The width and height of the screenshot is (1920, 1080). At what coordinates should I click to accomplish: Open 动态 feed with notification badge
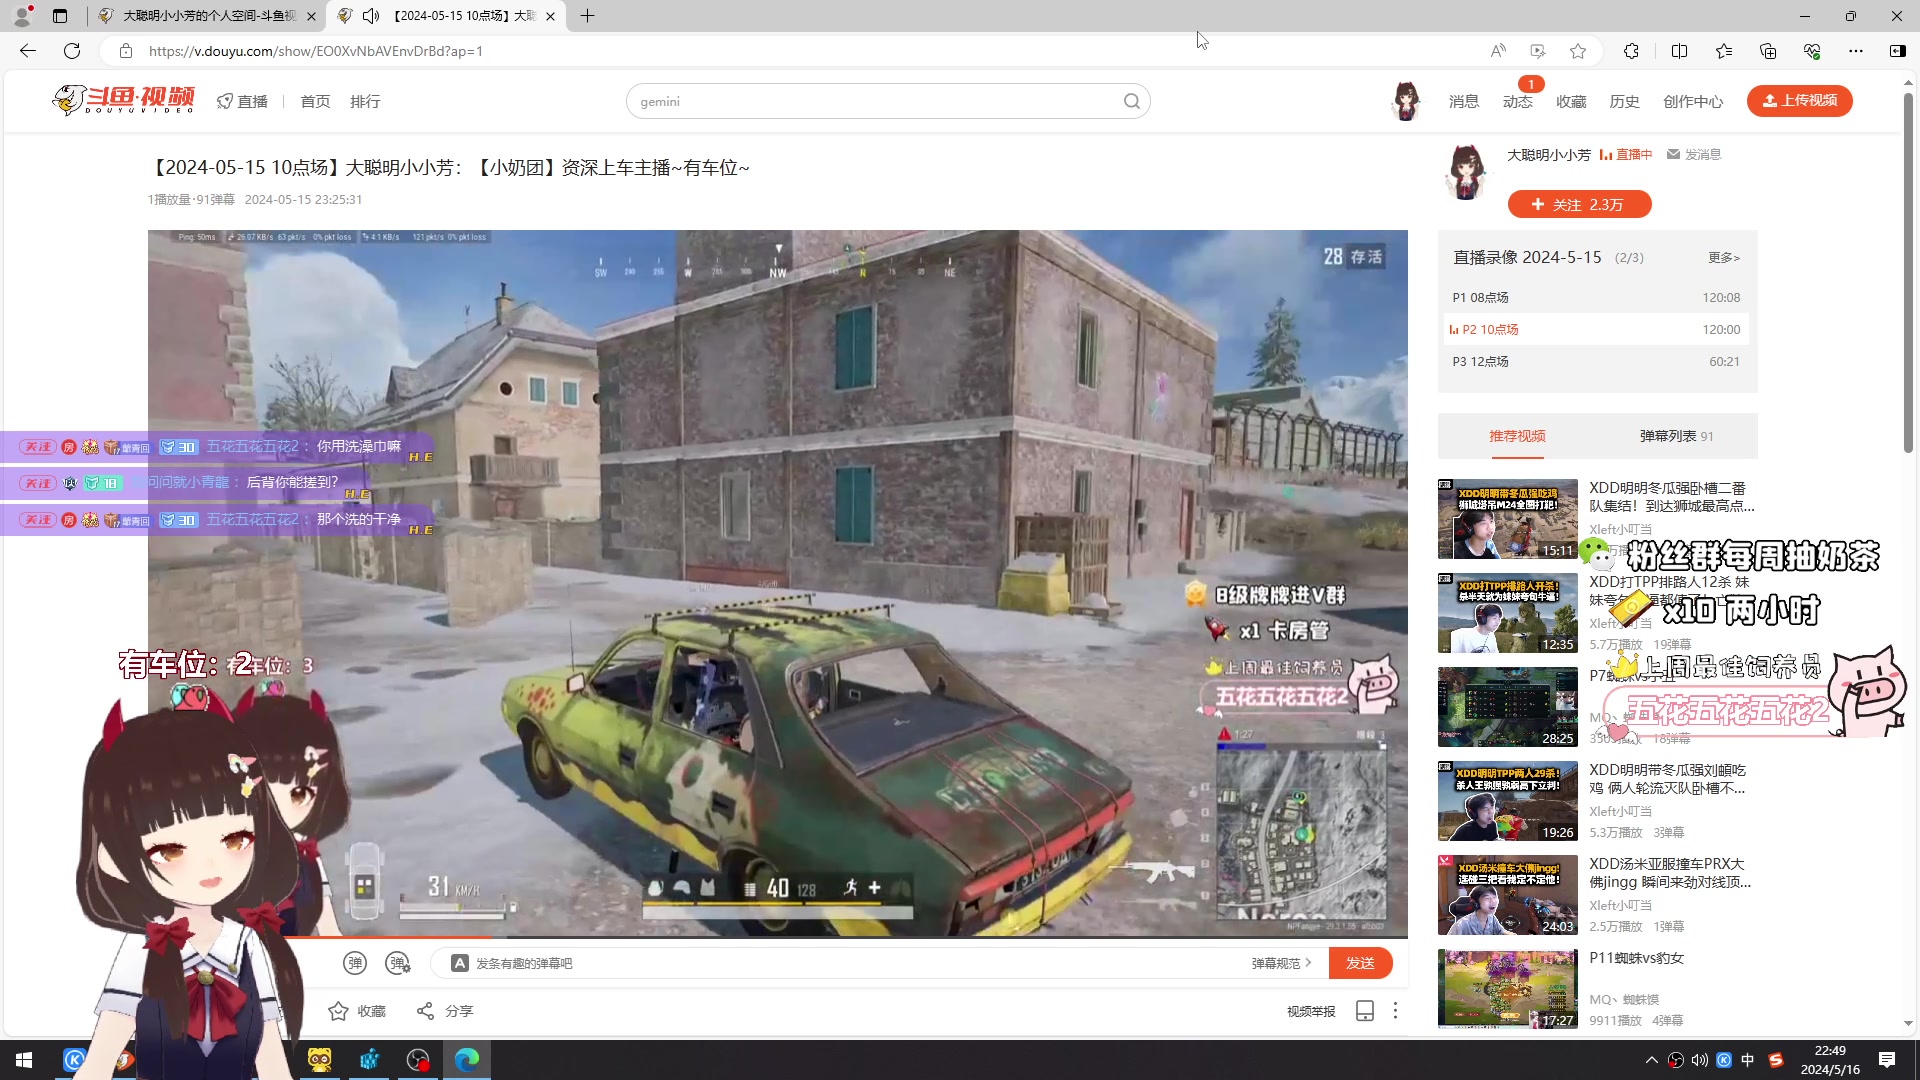pos(1518,101)
